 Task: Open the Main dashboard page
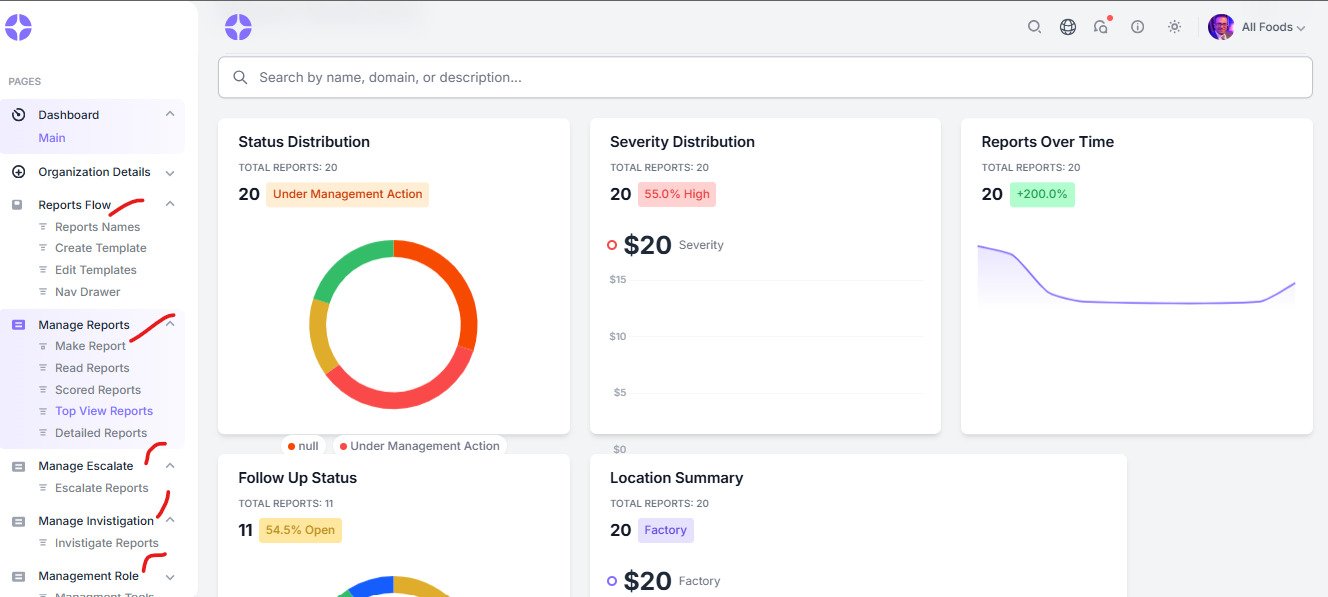pos(52,138)
